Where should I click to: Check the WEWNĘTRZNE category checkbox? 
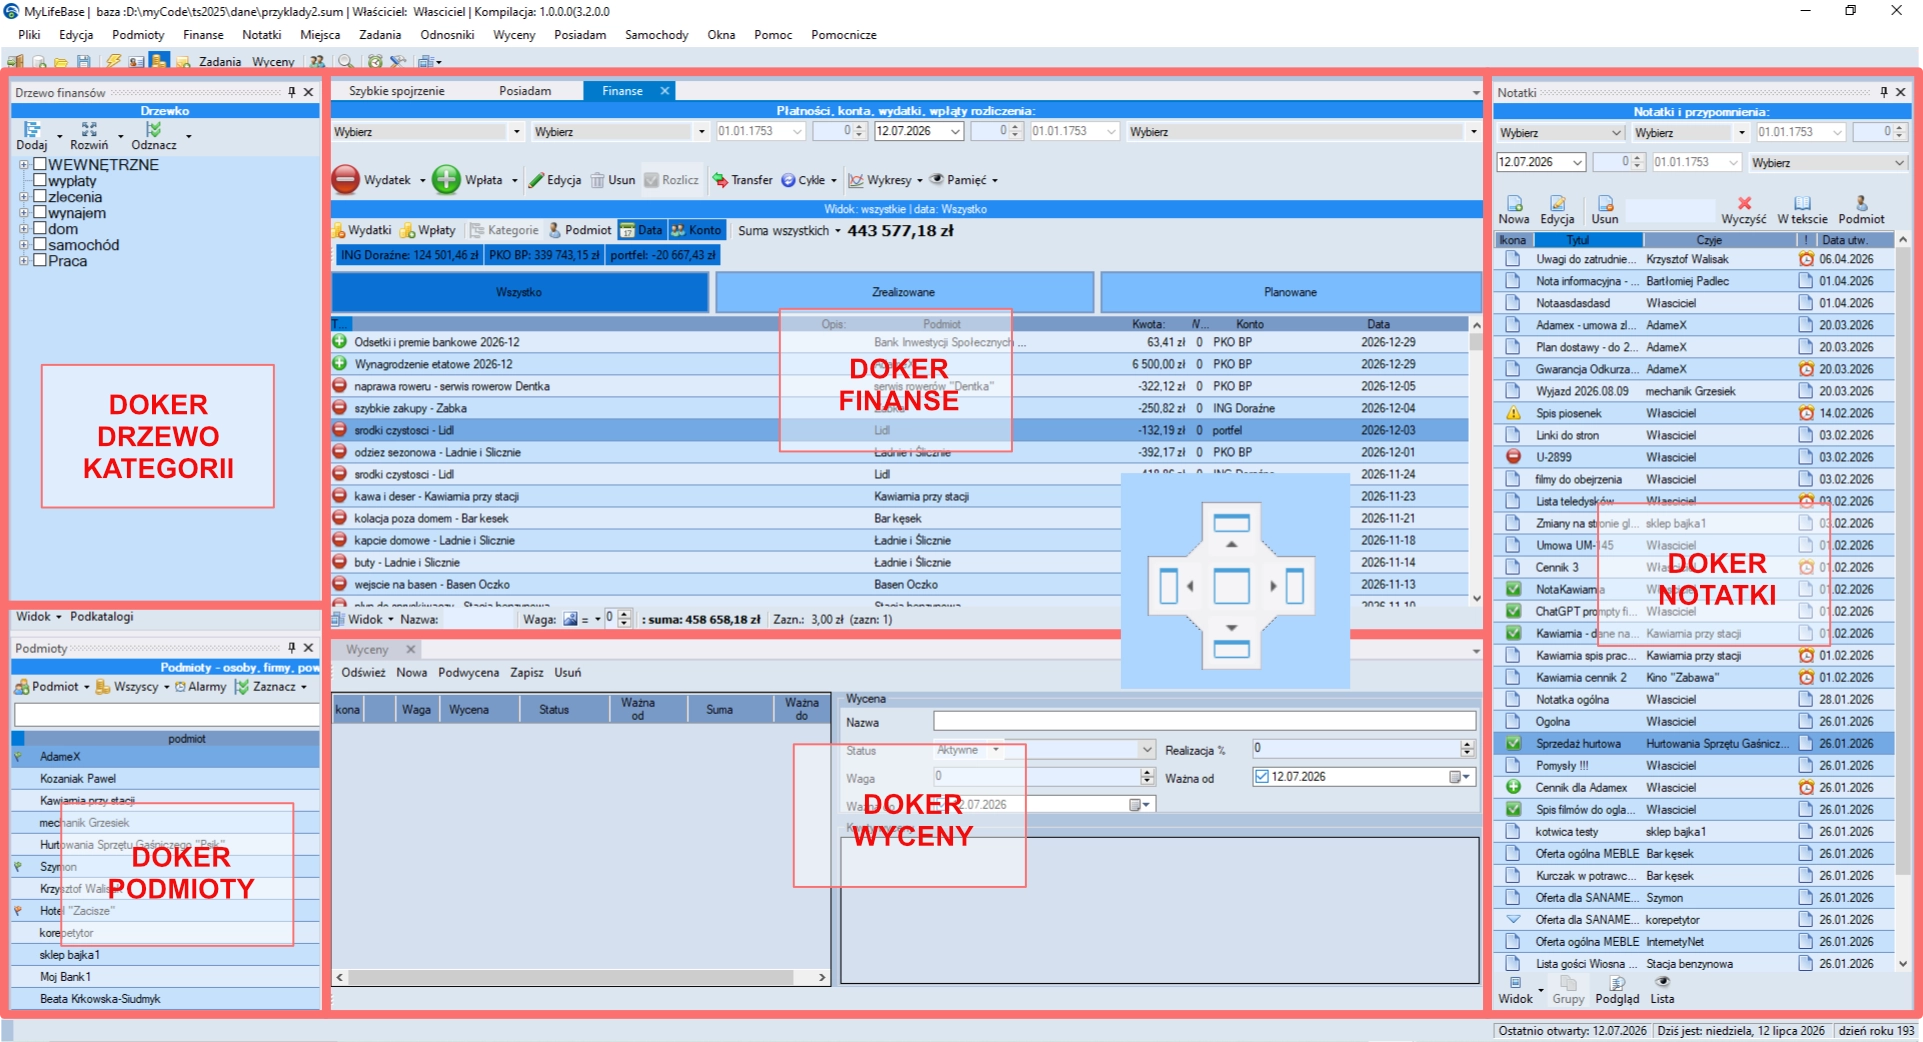(x=41, y=164)
